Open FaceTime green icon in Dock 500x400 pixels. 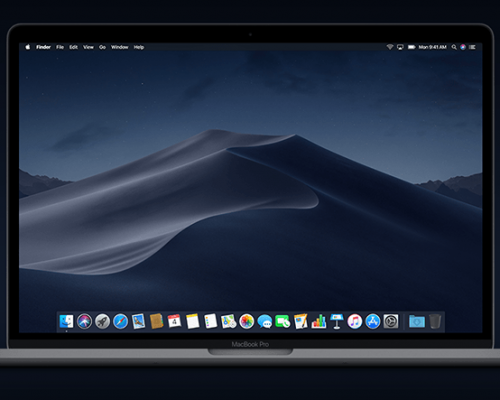click(x=283, y=322)
